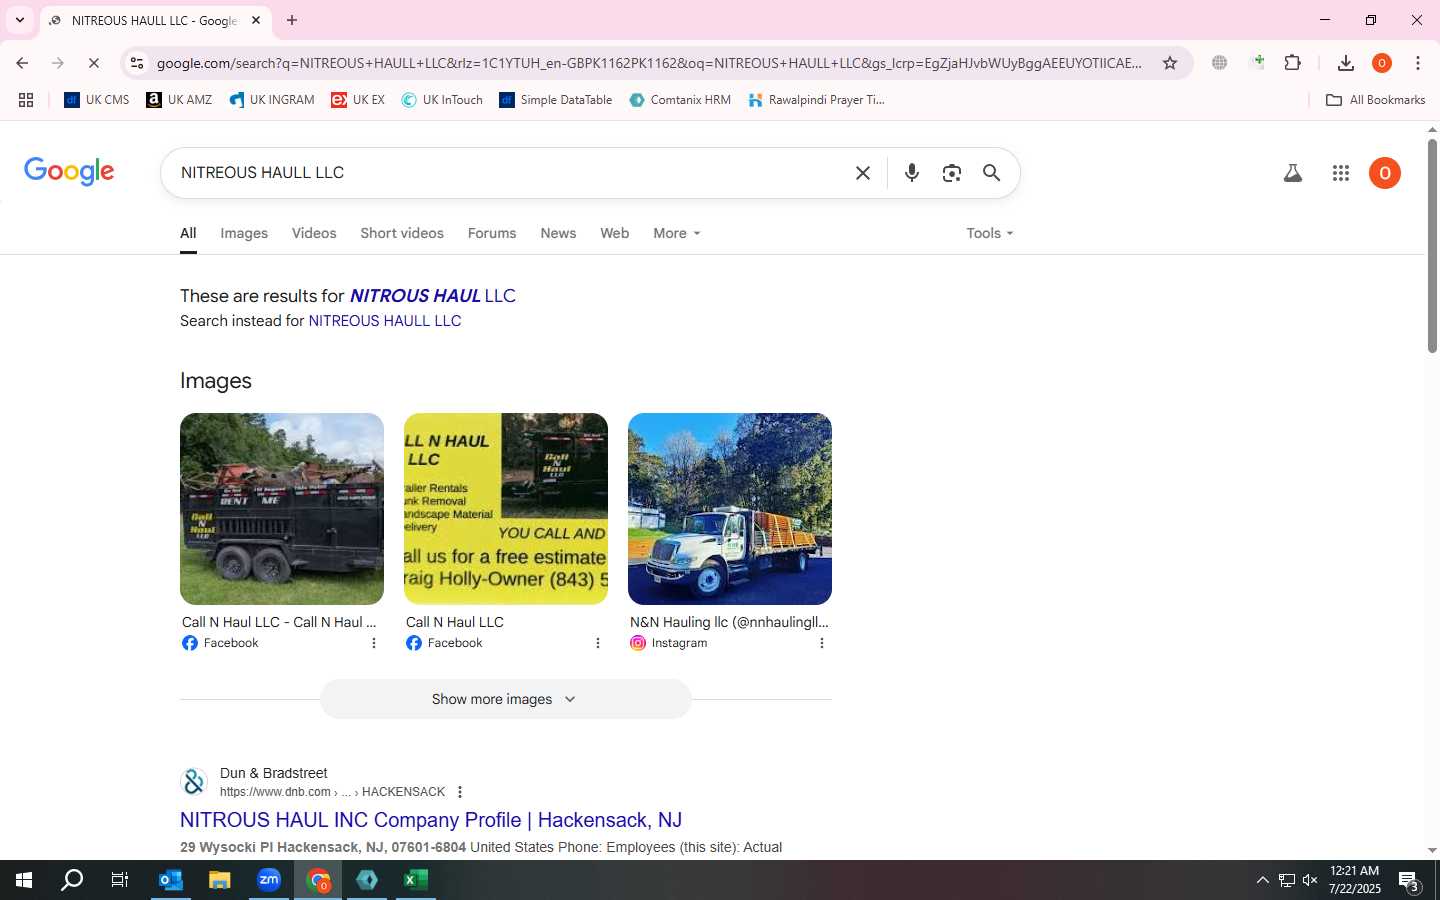
Task: Open the Comtanix HRM bookmark
Action: [x=680, y=100]
